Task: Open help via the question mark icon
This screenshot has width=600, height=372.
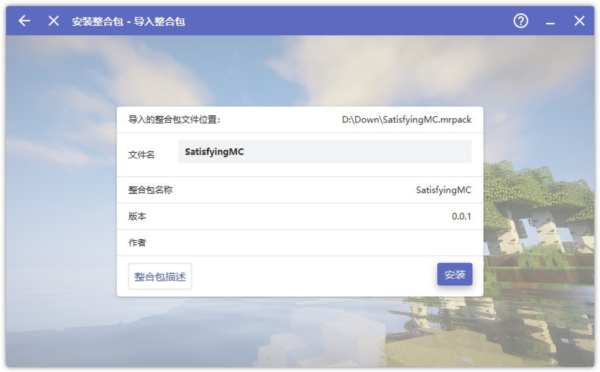Action: point(521,21)
